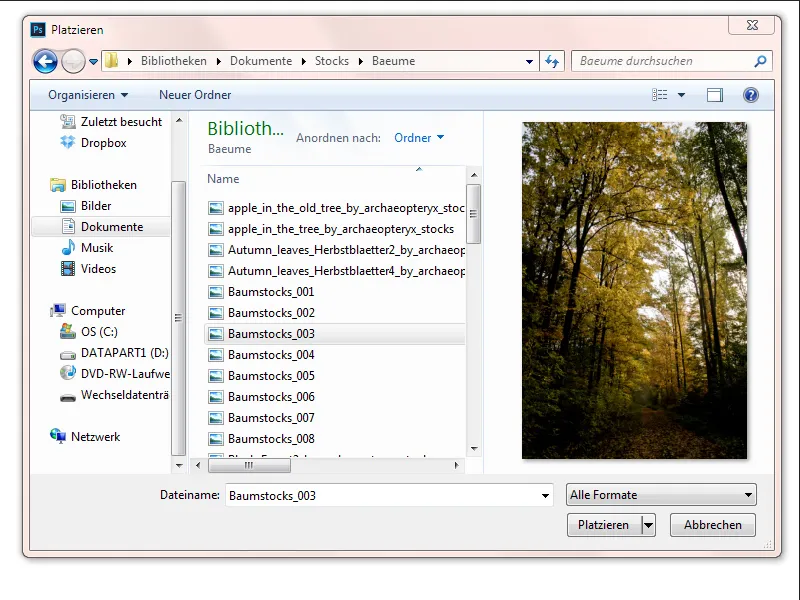Open the Ordner arrange-by dropdown
This screenshot has height=600, width=800.
pos(419,138)
